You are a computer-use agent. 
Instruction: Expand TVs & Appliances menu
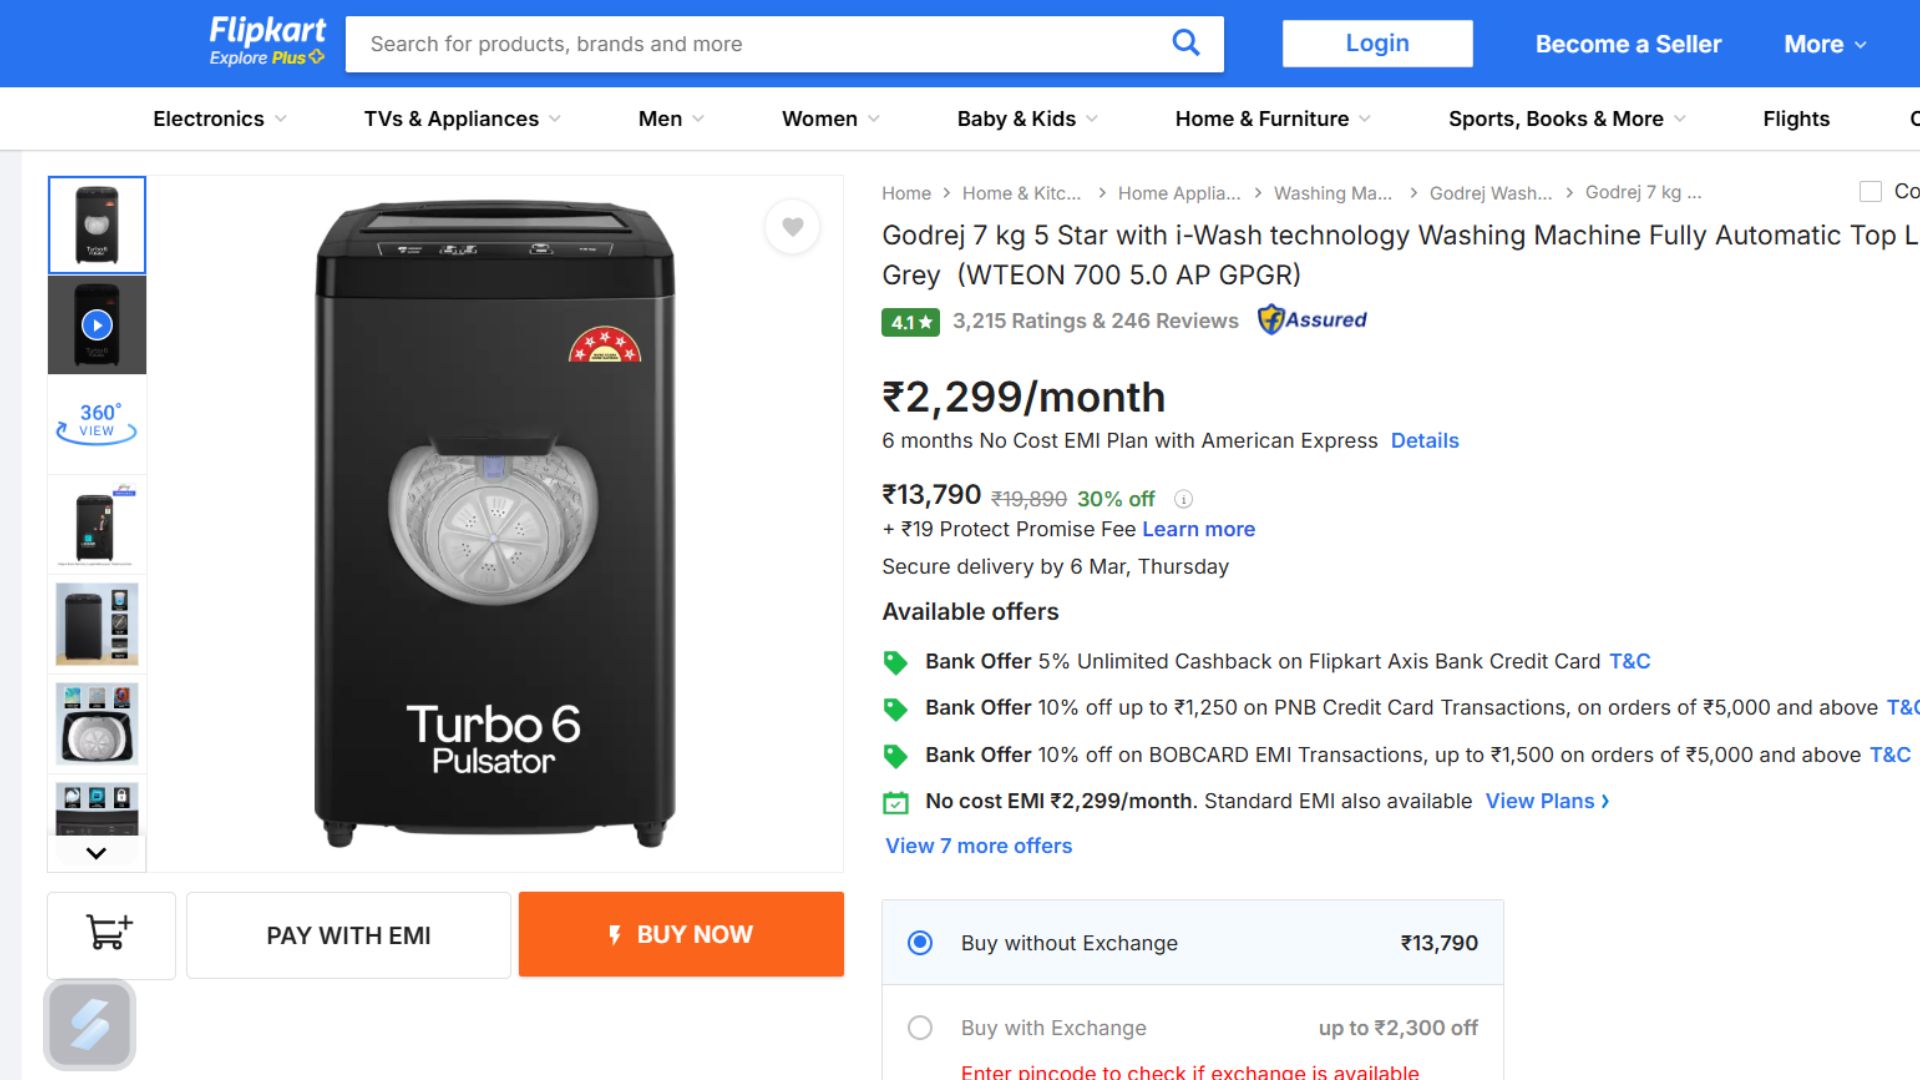(x=462, y=119)
